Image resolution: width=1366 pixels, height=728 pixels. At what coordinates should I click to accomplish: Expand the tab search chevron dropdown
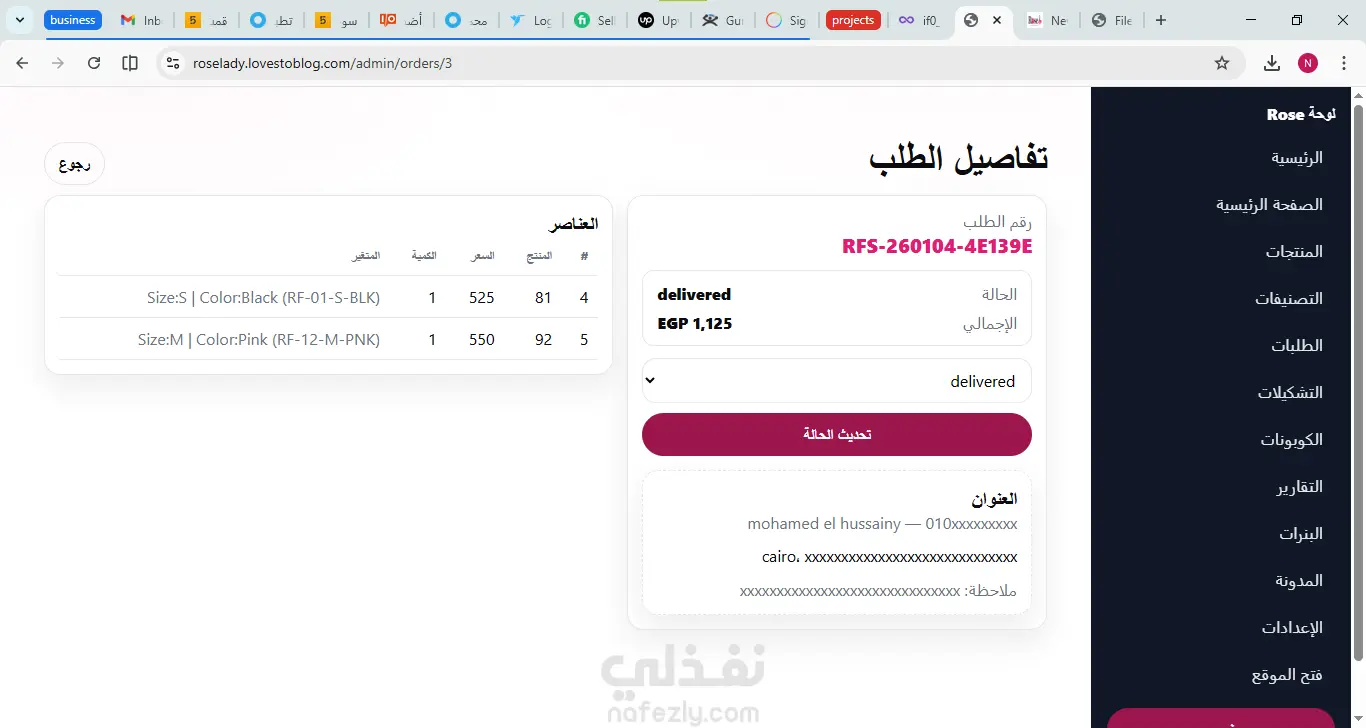pyautogui.click(x=20, y=20)
